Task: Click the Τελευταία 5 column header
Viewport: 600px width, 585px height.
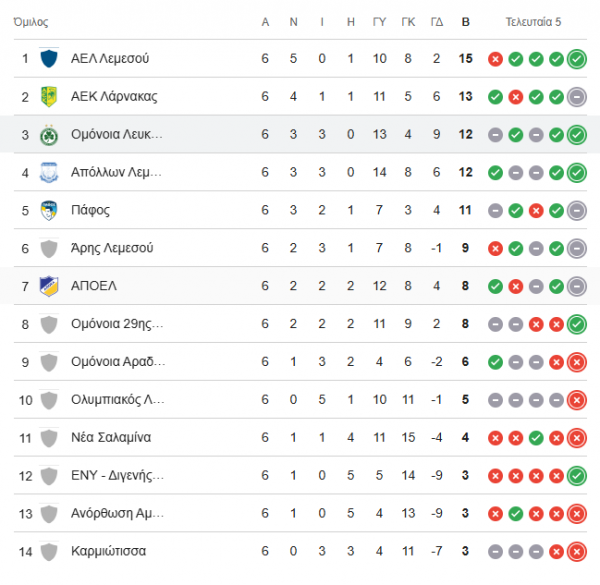Action: tap(533, 22)
